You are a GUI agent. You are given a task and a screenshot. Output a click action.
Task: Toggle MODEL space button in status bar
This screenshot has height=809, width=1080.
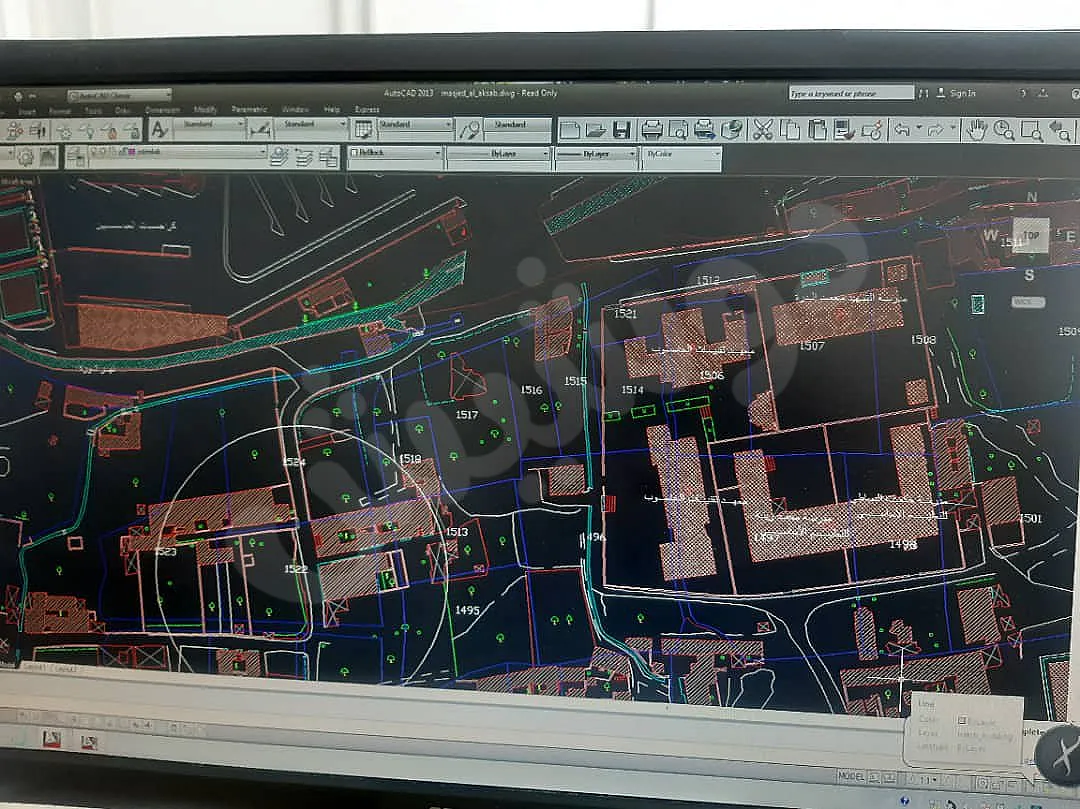(x=851, y=776)
